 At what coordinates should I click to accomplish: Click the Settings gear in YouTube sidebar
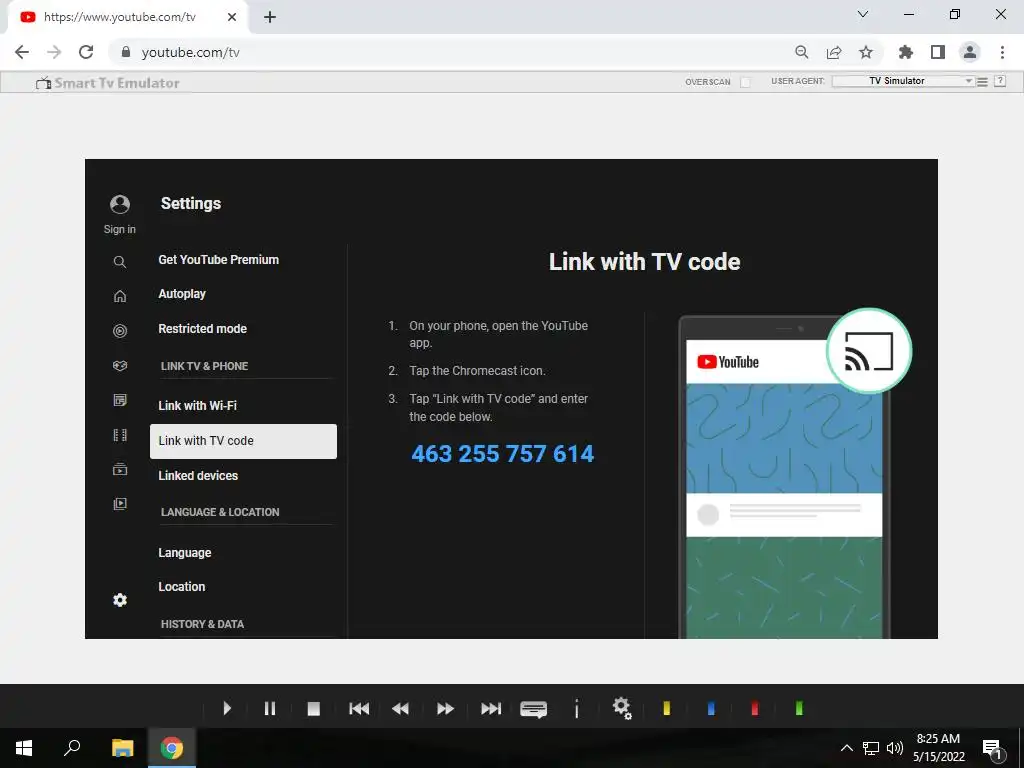tap(120, 600)
